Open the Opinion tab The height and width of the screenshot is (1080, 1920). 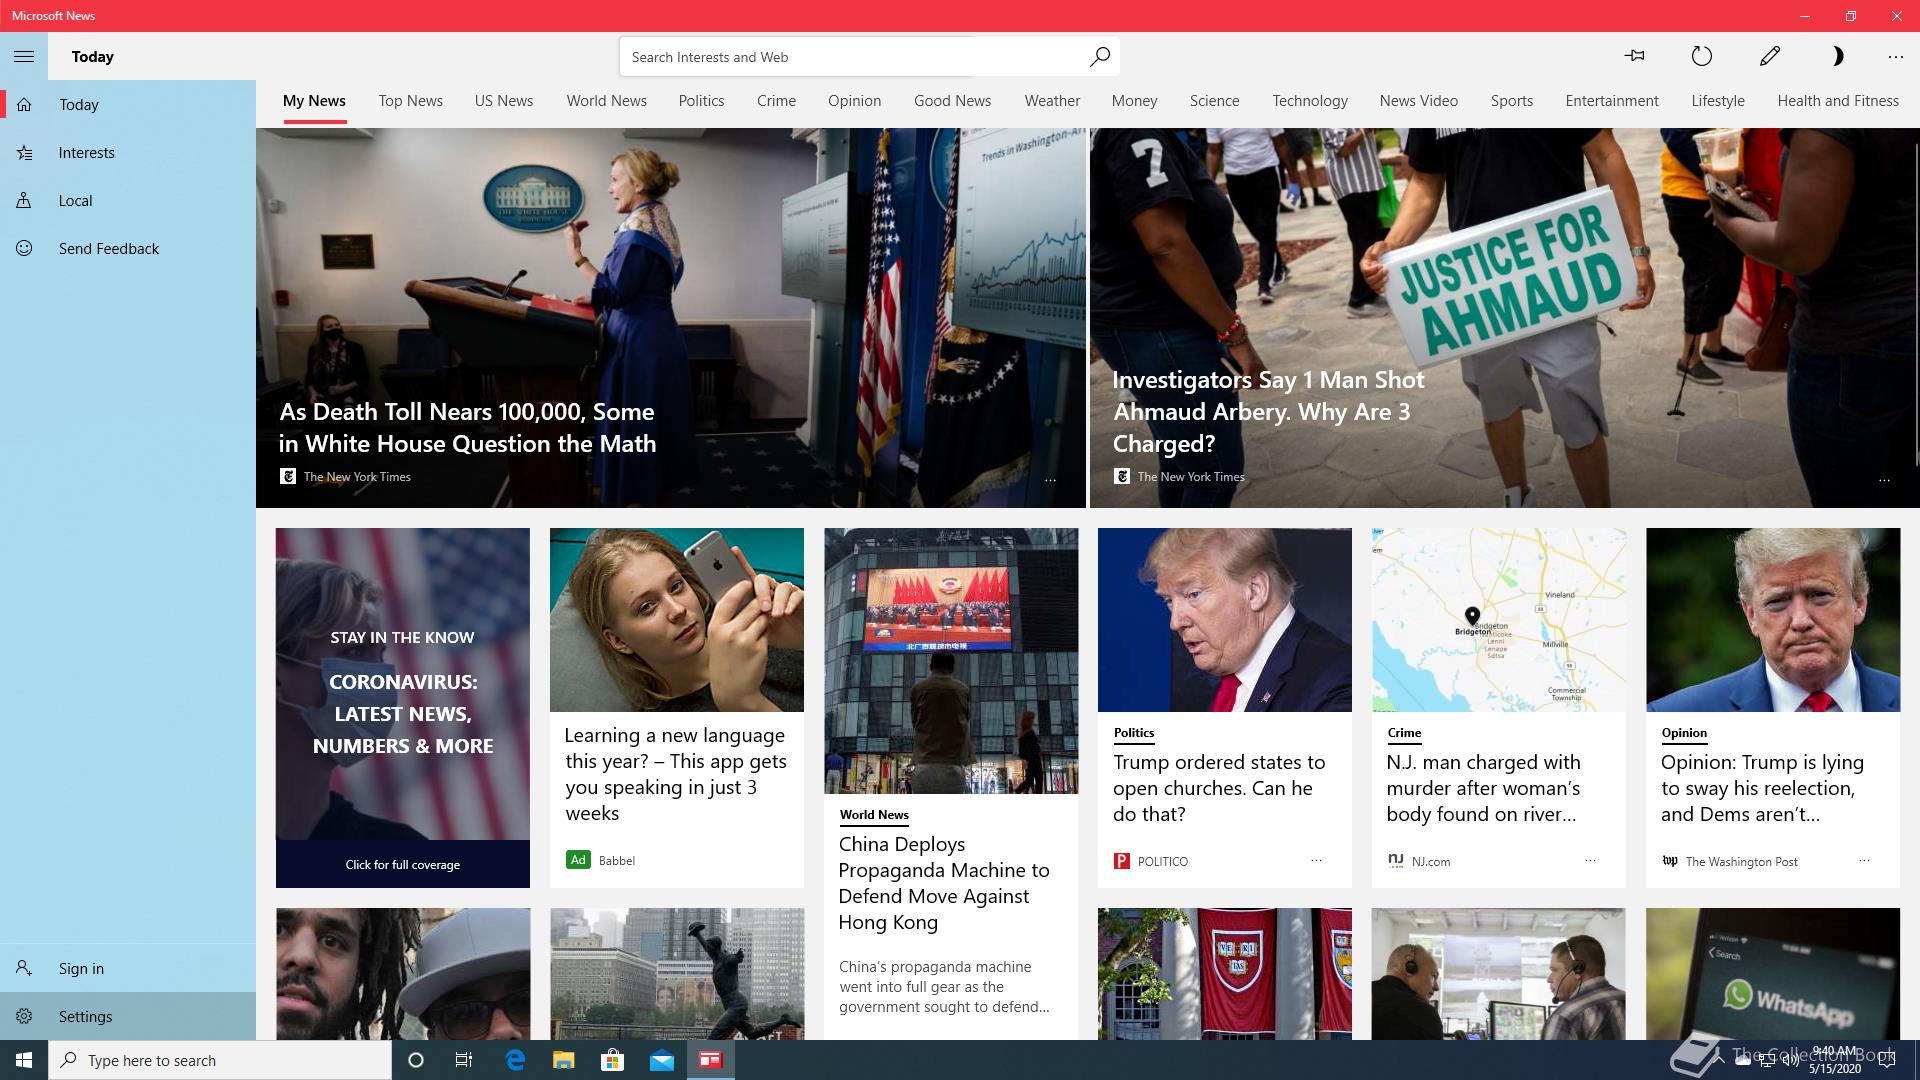pyautogui.click(x=854, y=101)
